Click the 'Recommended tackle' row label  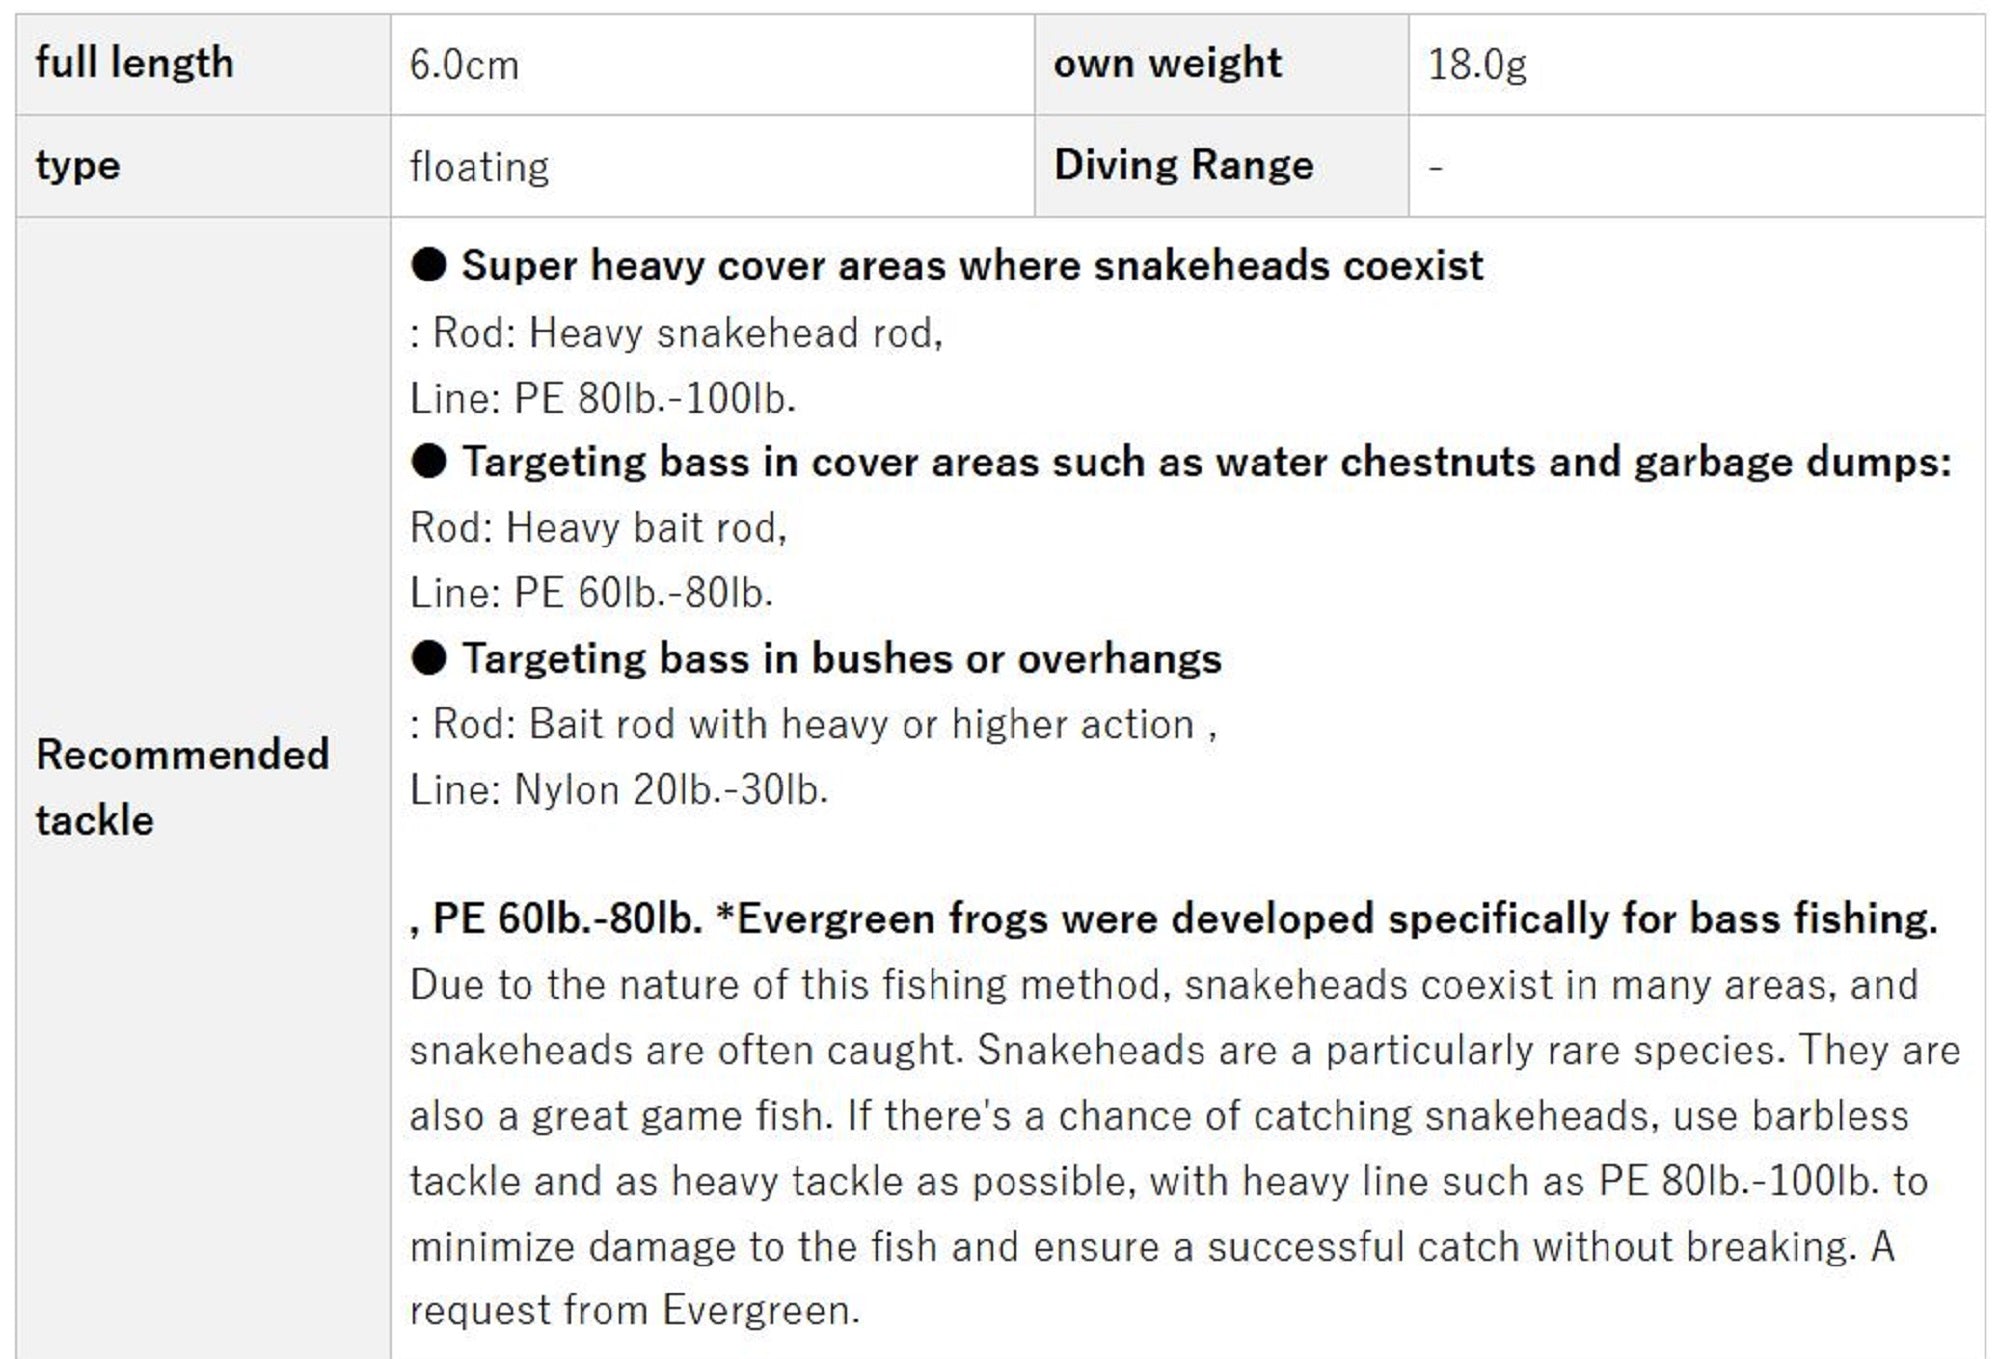coord(182,787)
